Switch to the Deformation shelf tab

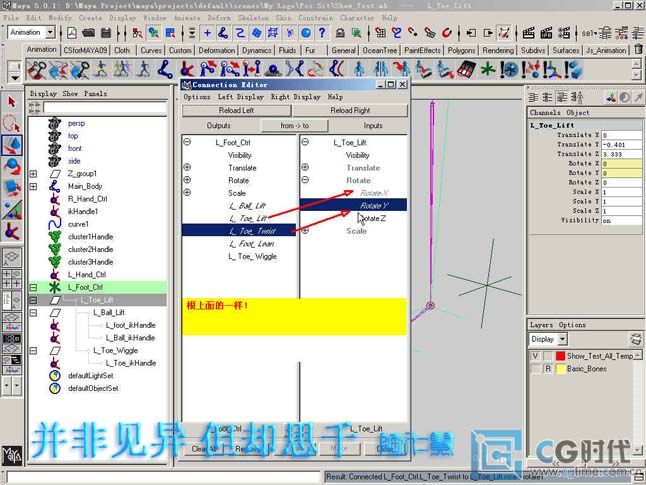[x=217, y=50]
